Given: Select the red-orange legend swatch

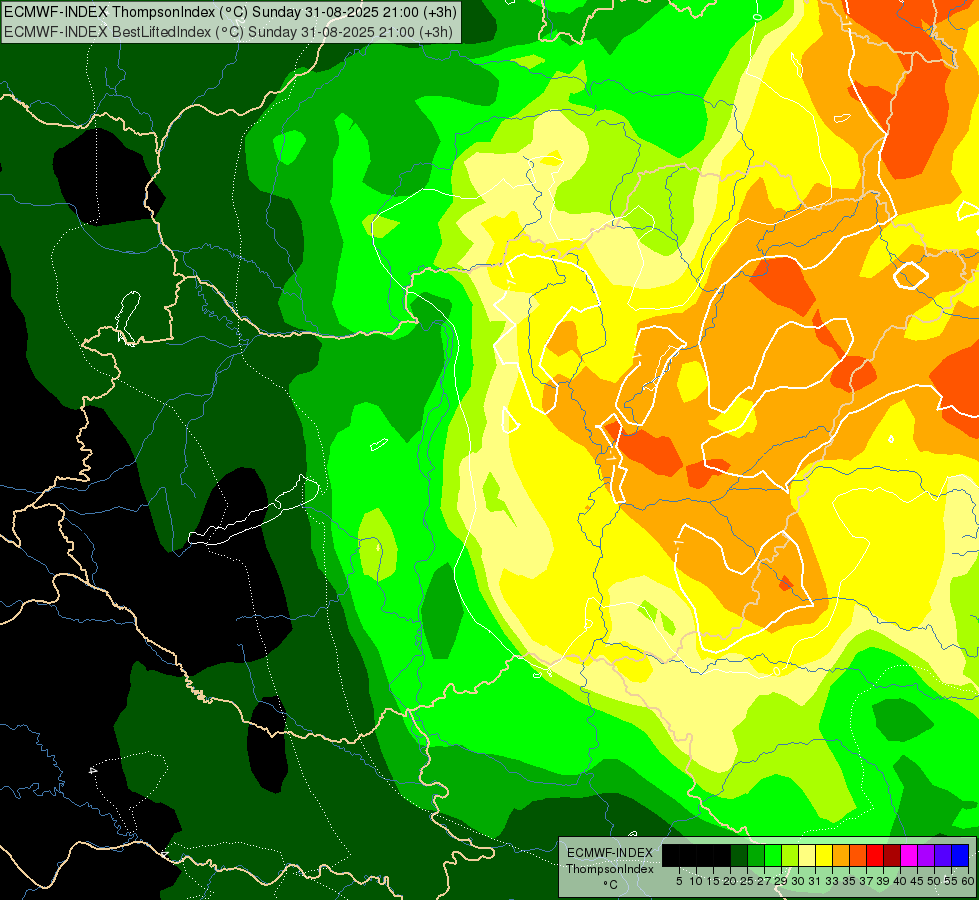Looking at the screenshot, I should point(858,855).
